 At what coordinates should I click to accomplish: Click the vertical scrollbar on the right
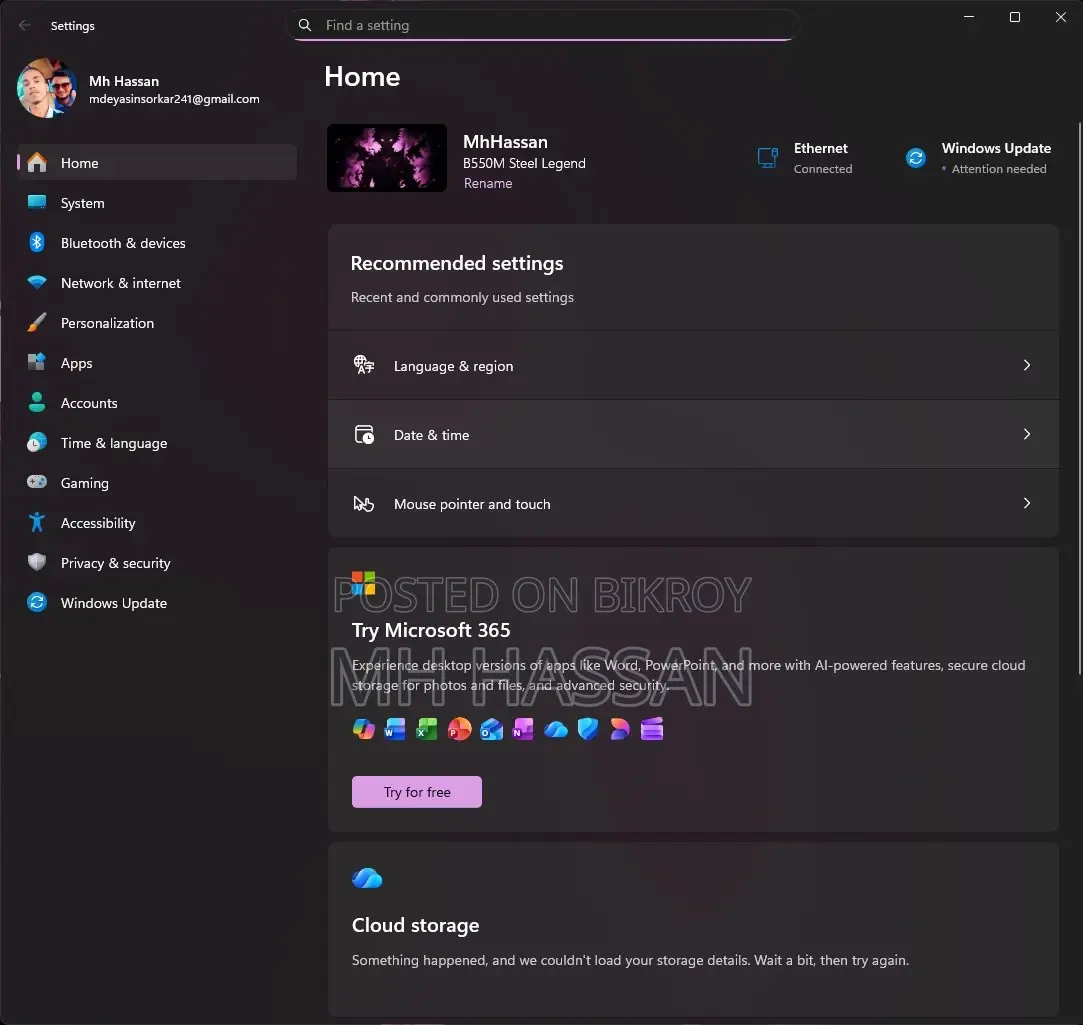point(1080,398)
